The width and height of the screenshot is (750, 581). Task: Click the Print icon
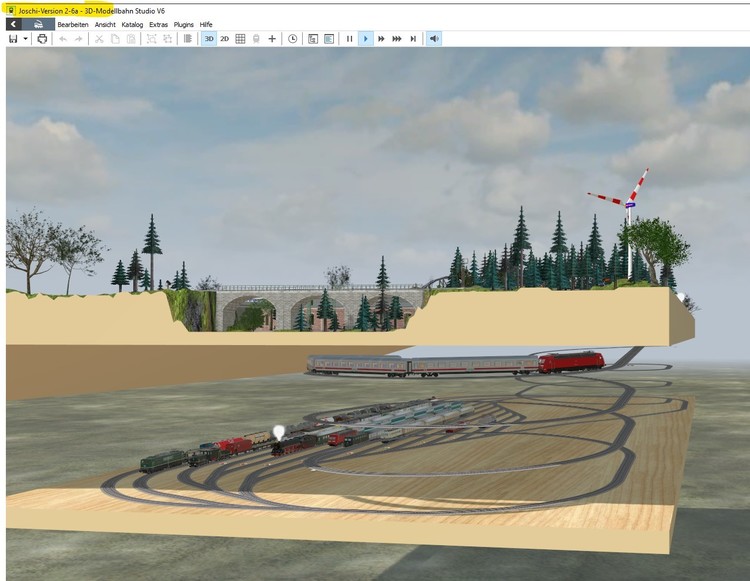pyautogui.click(x=42, y=39)
